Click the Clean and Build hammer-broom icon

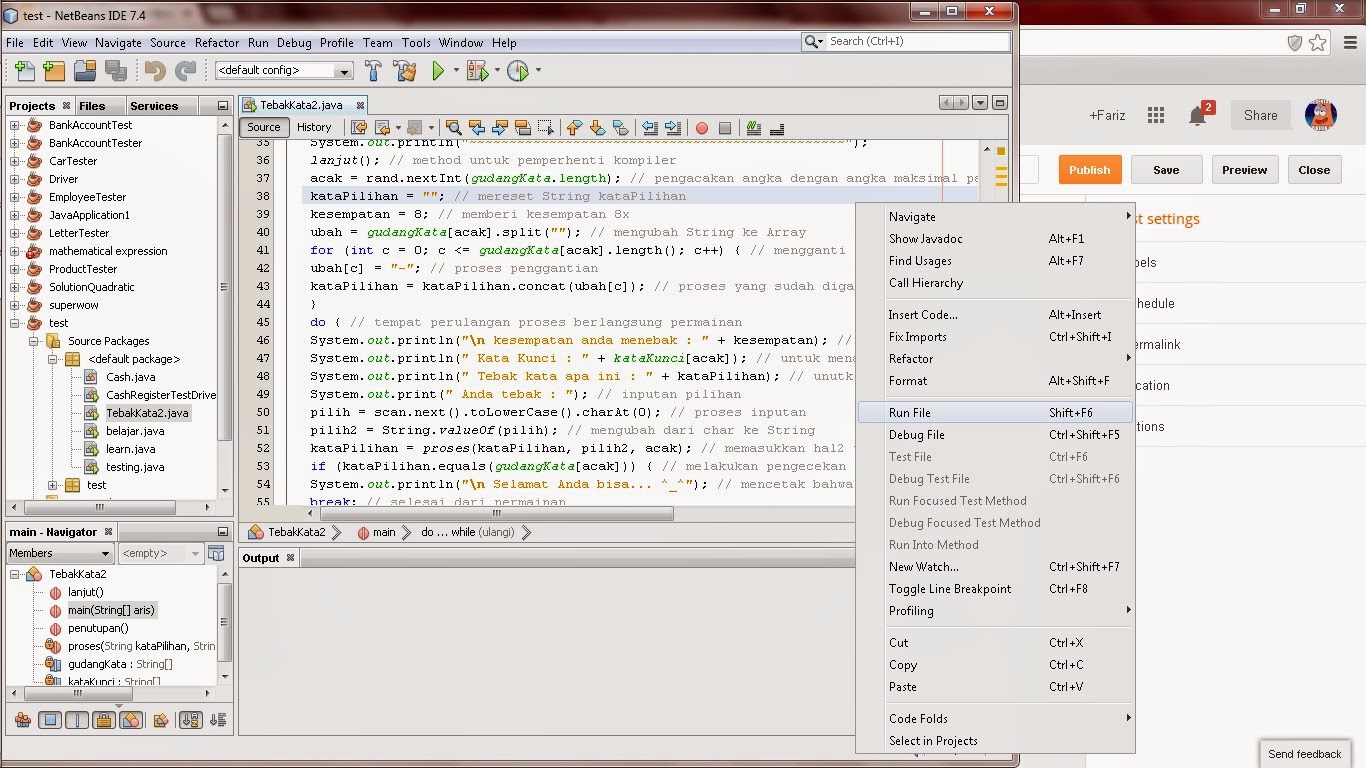[x=404, y=71]
